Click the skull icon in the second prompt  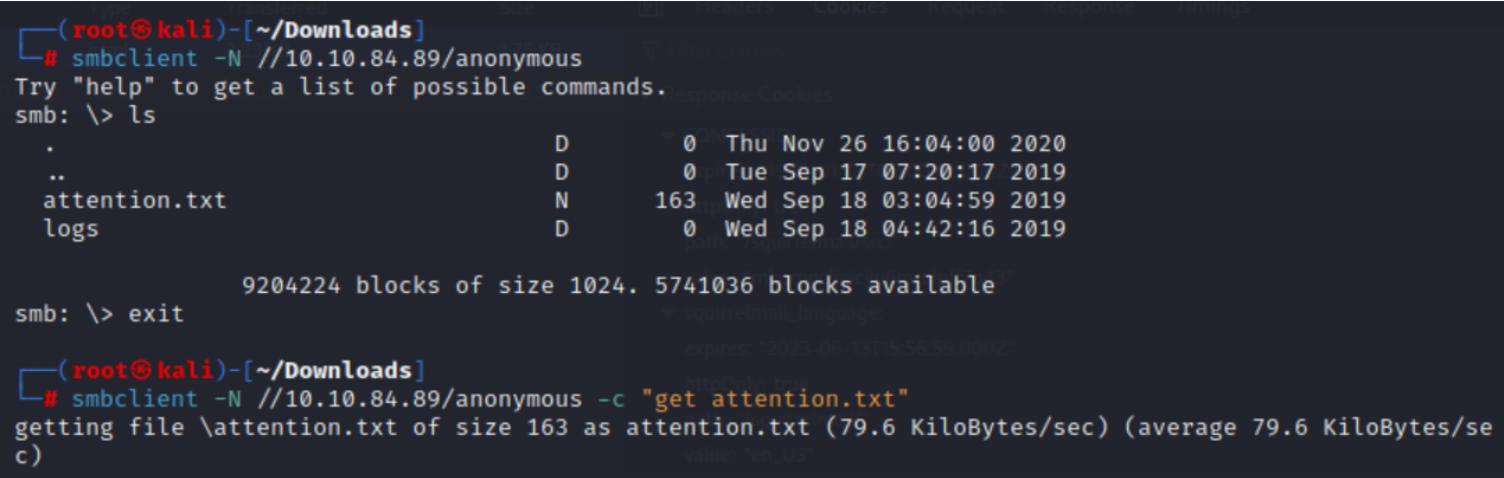[120, 371]
